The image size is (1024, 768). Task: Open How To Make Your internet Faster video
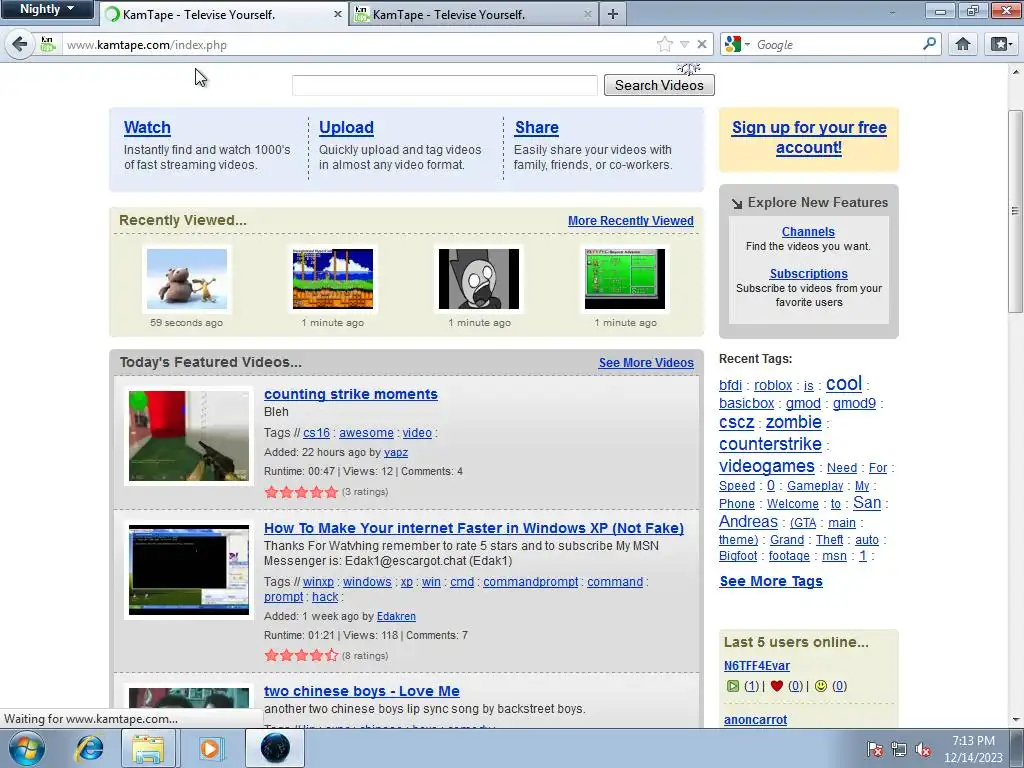tap(473, 528)
